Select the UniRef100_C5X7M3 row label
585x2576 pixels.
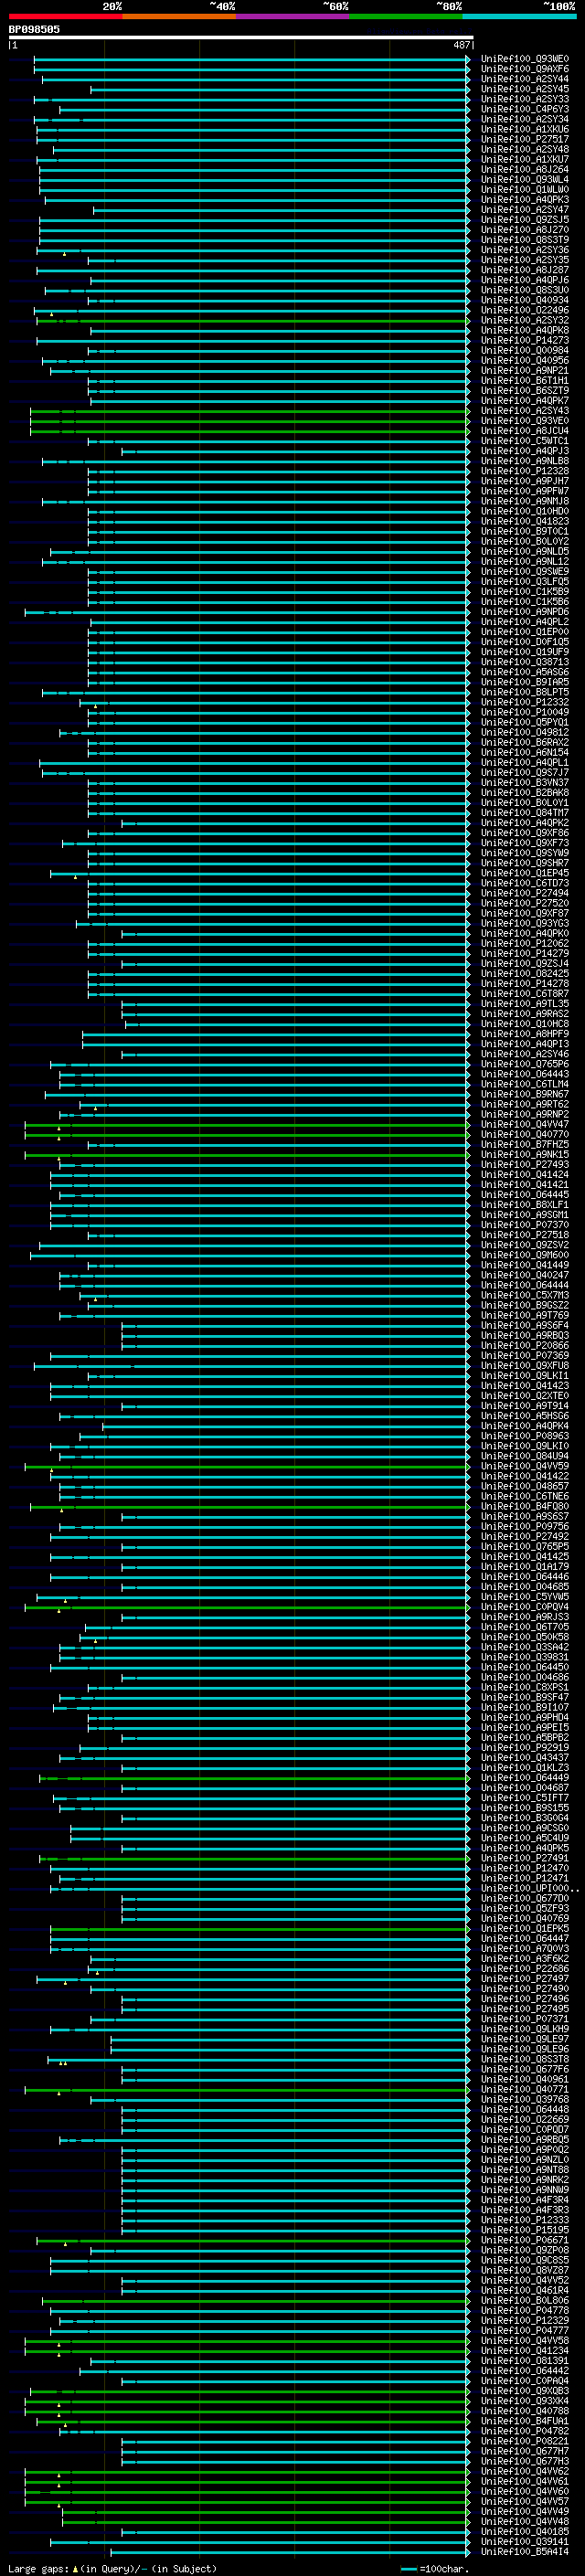[525, 1296]
